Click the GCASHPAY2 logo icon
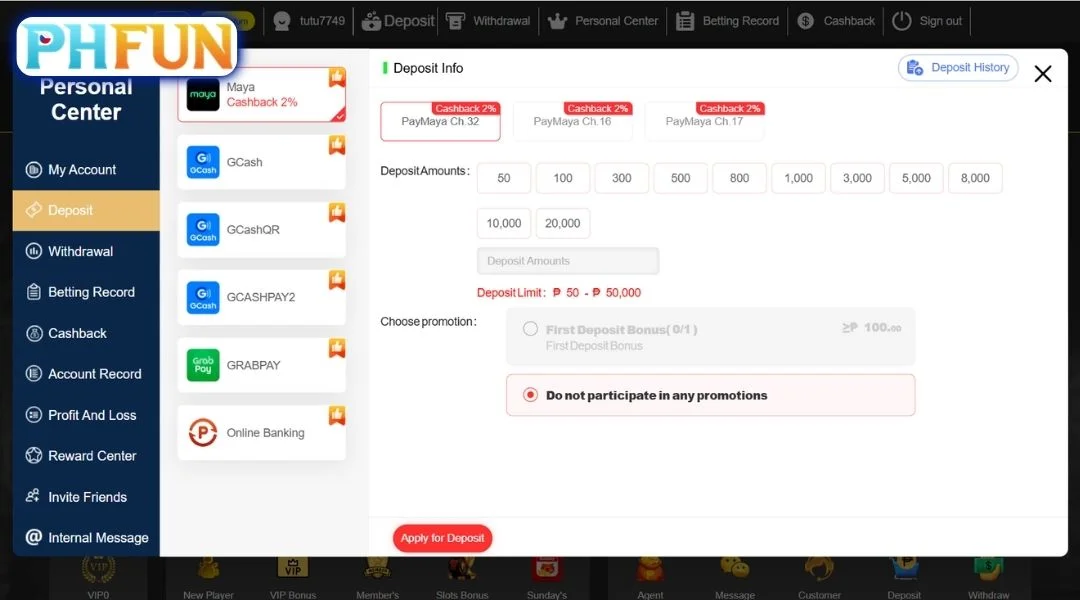Viewport: 1080px width, 600px height. click(x=203, y=297)
